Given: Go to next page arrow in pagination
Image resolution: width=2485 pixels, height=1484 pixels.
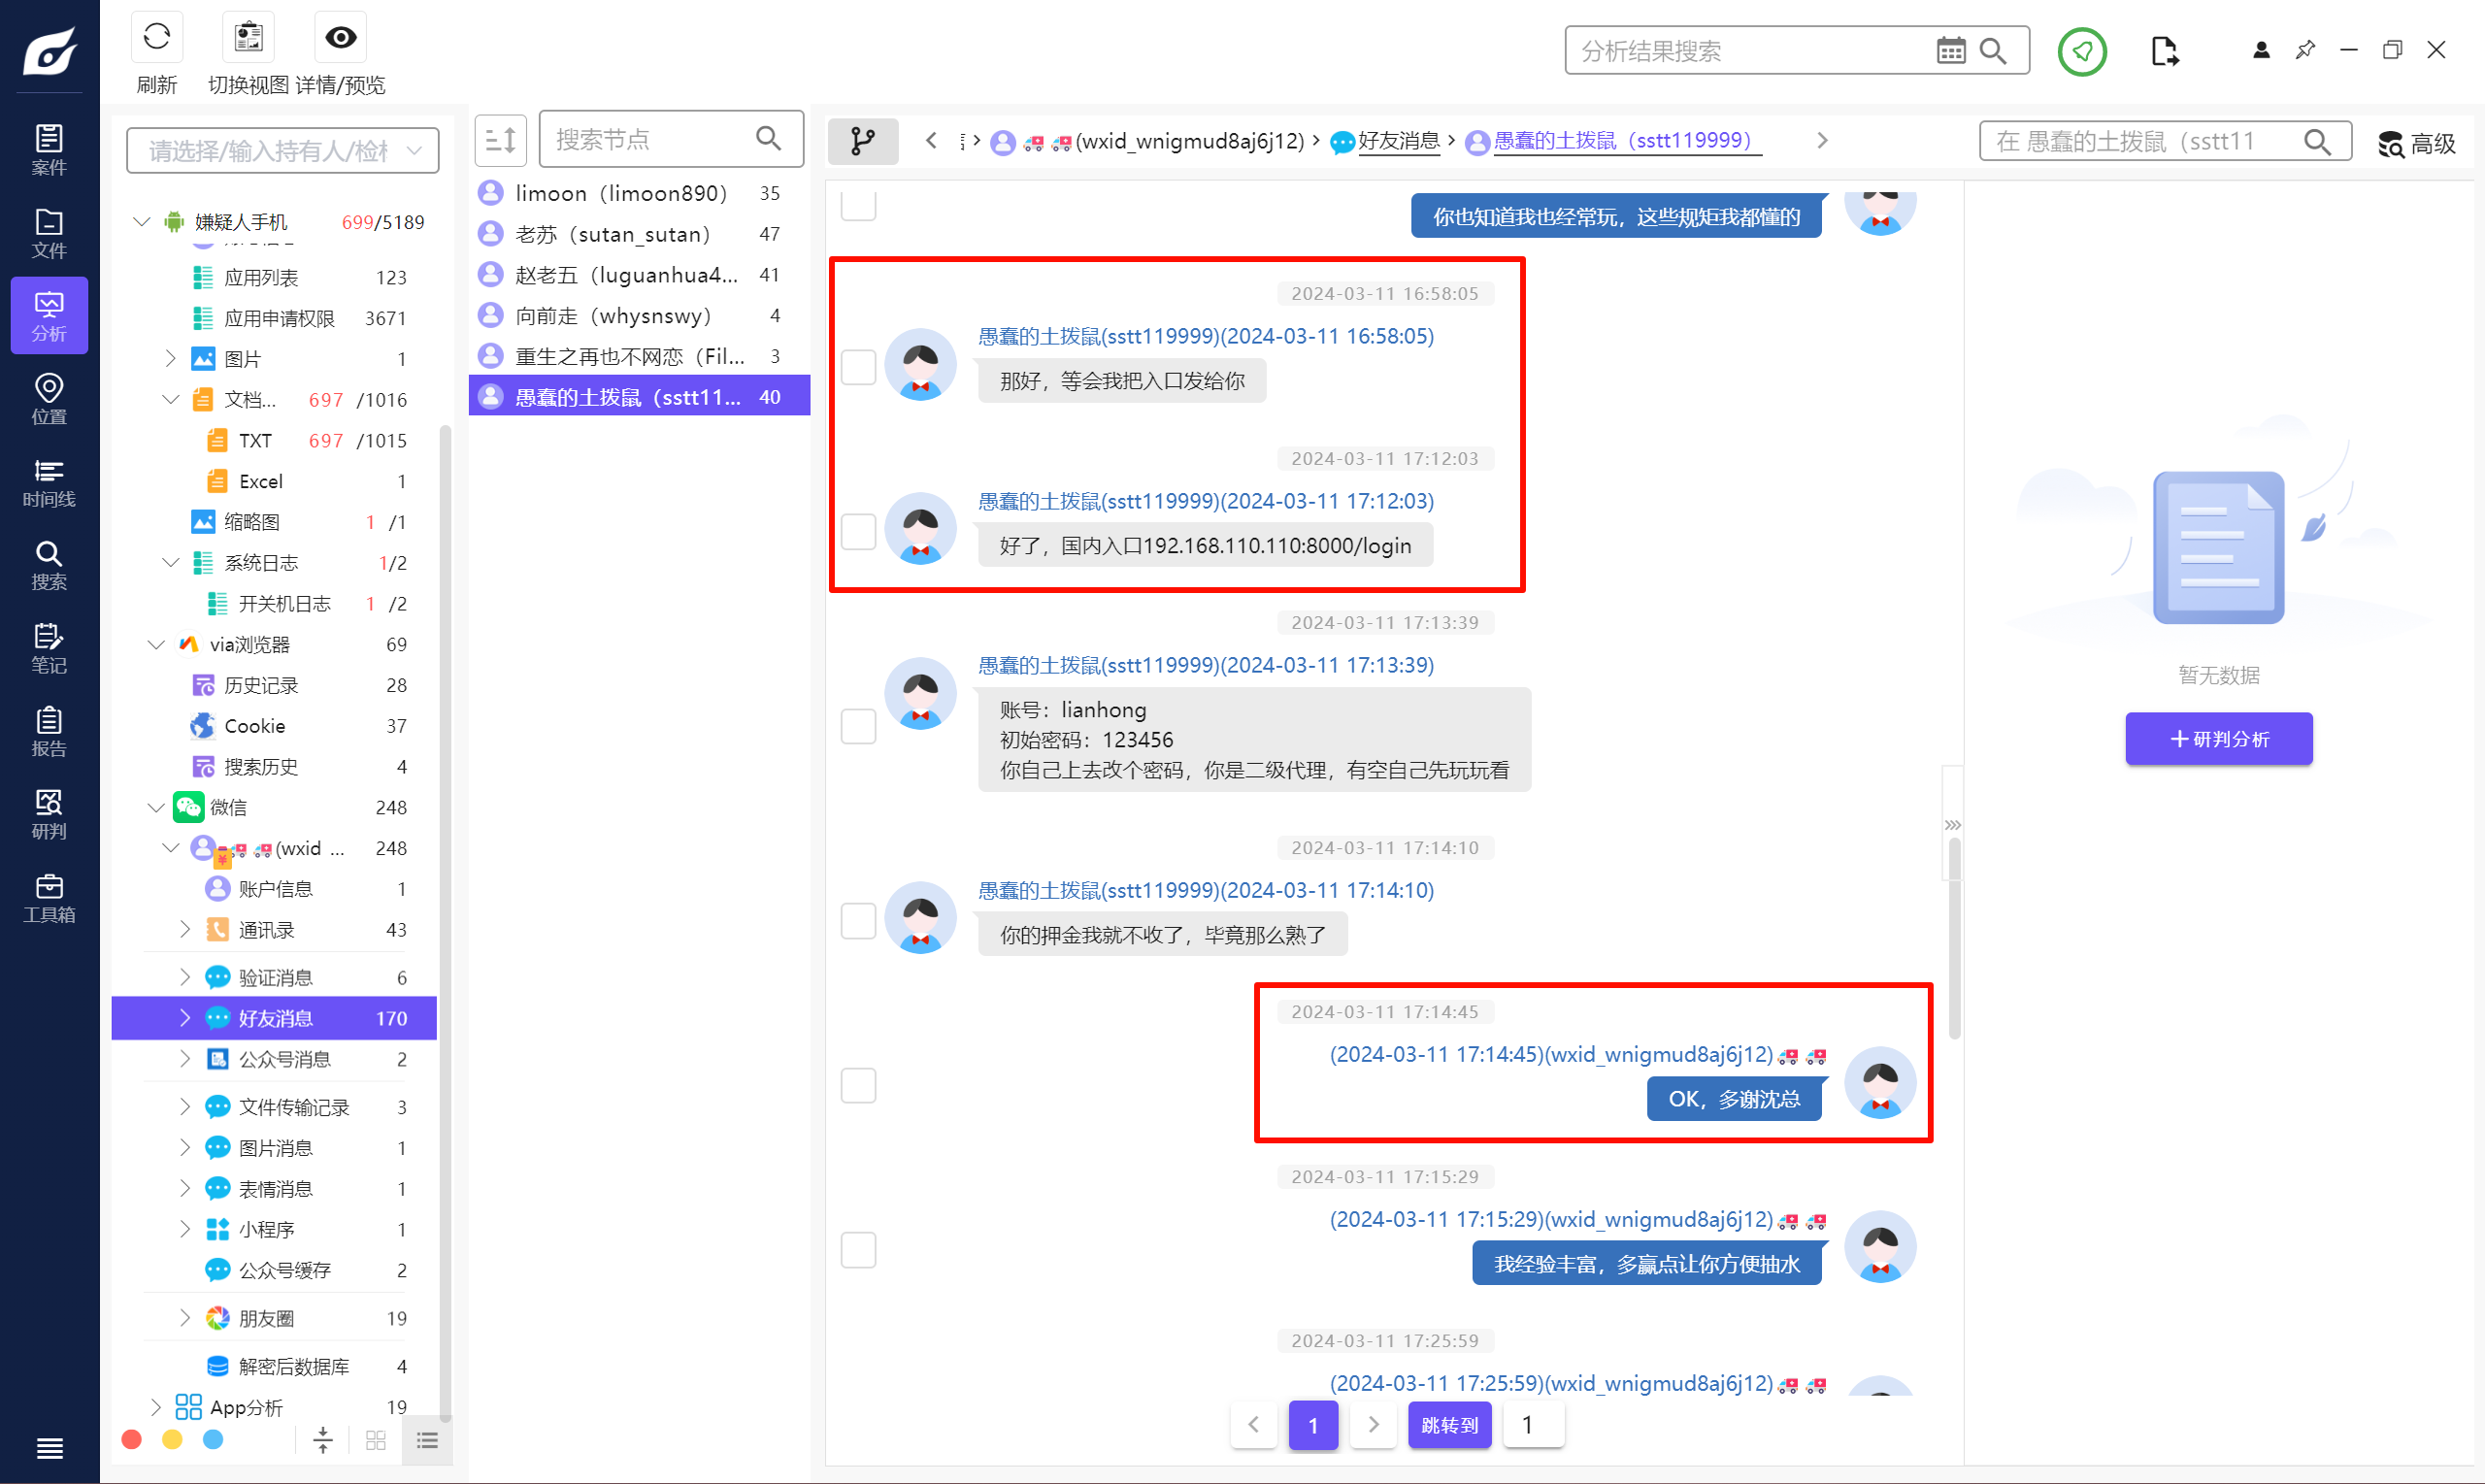Looking at the screenshot, I should [1373, 1425].
